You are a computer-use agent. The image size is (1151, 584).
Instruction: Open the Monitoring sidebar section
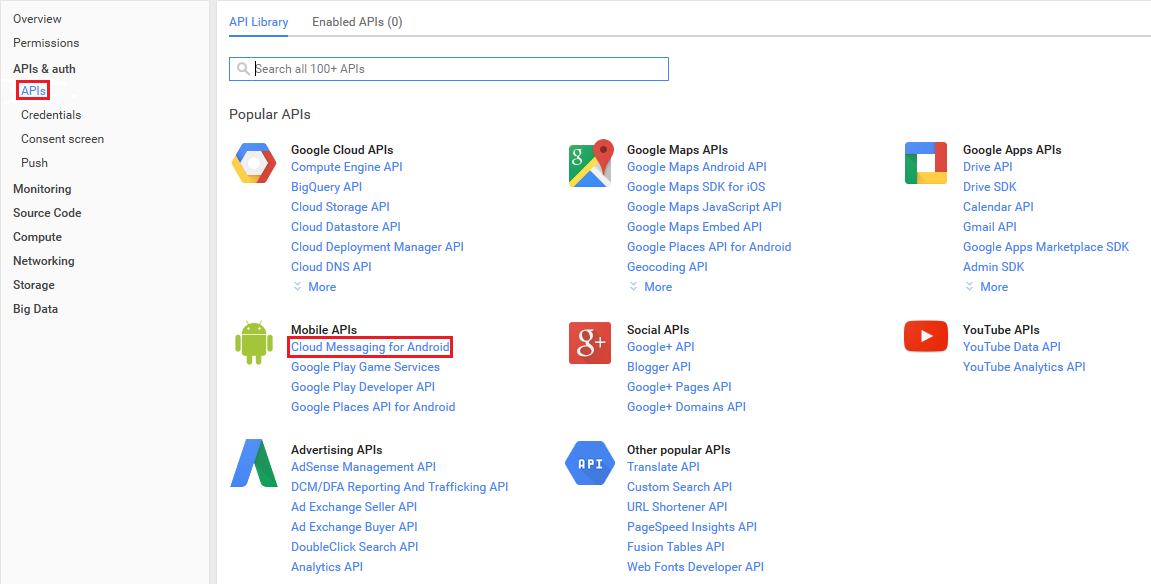42,189
